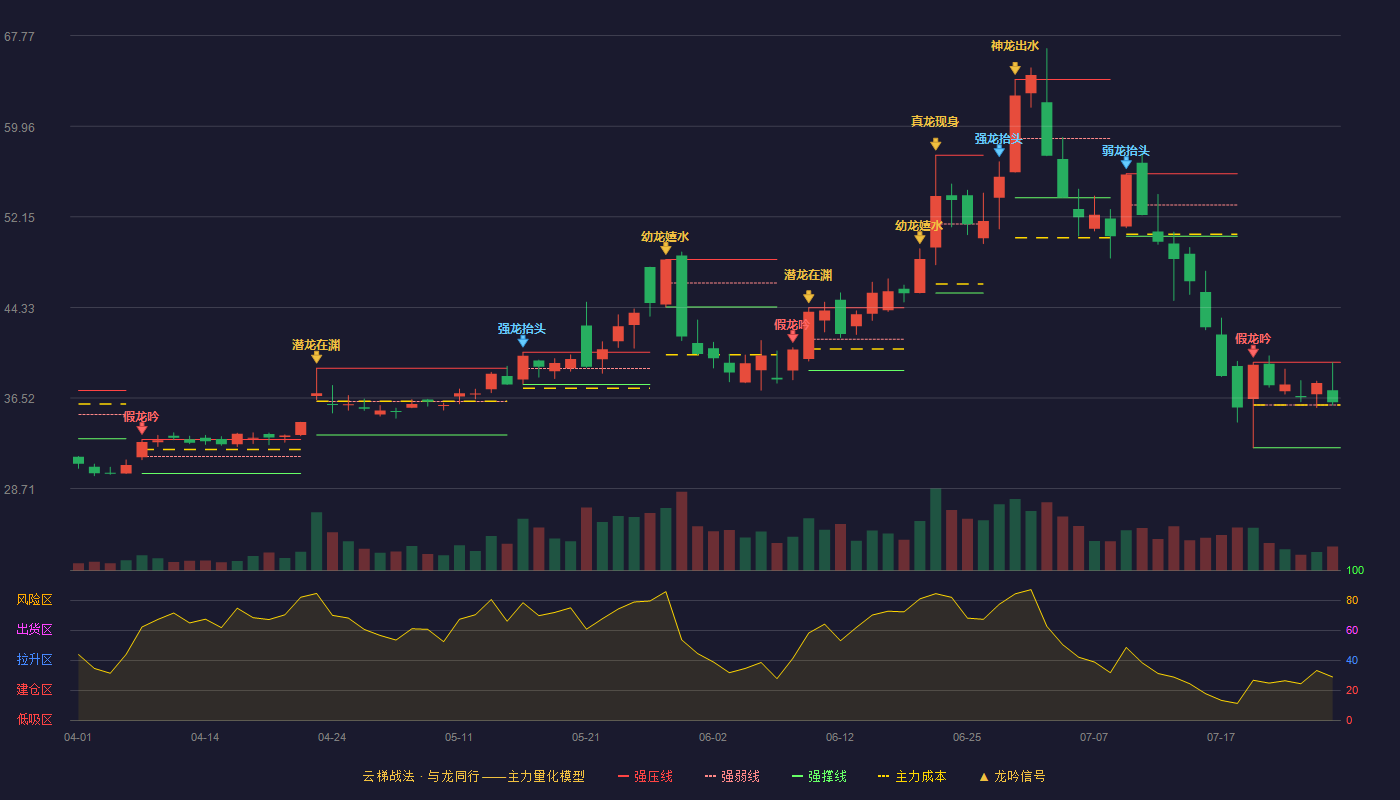Select the 07-17 date label
This screenshot has height=800, width=1400.
(x=1221, y=737)
